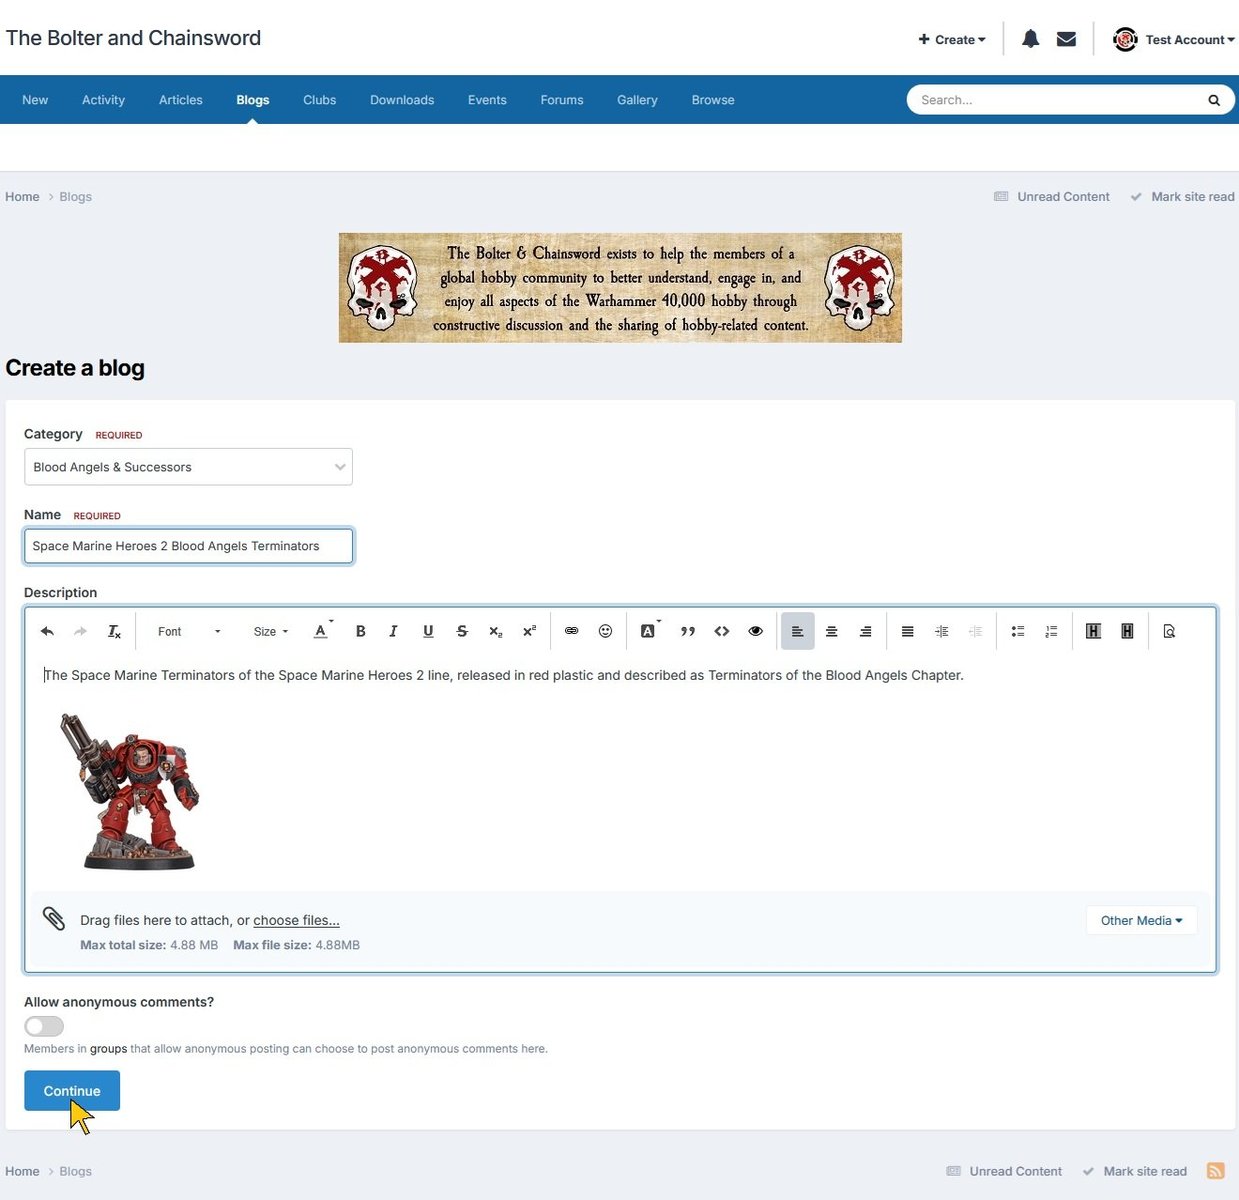
Task: Go to the New tab
Action: point(35,100)
